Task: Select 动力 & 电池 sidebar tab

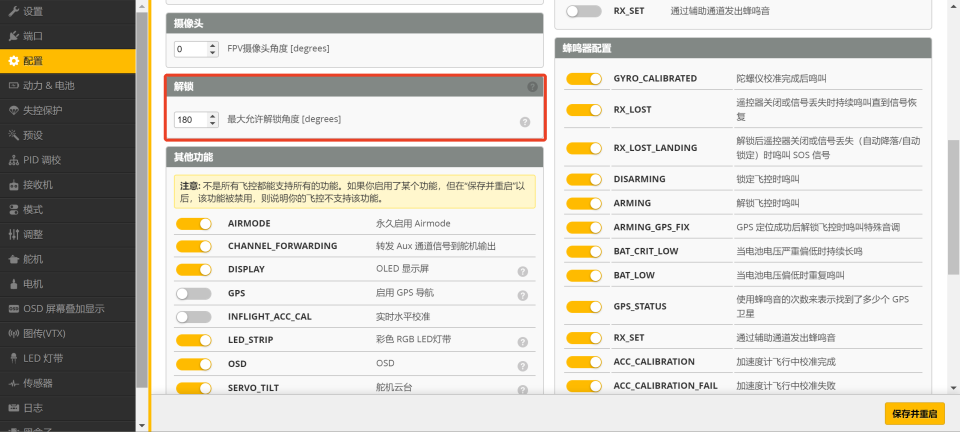Action: point(48,86)
